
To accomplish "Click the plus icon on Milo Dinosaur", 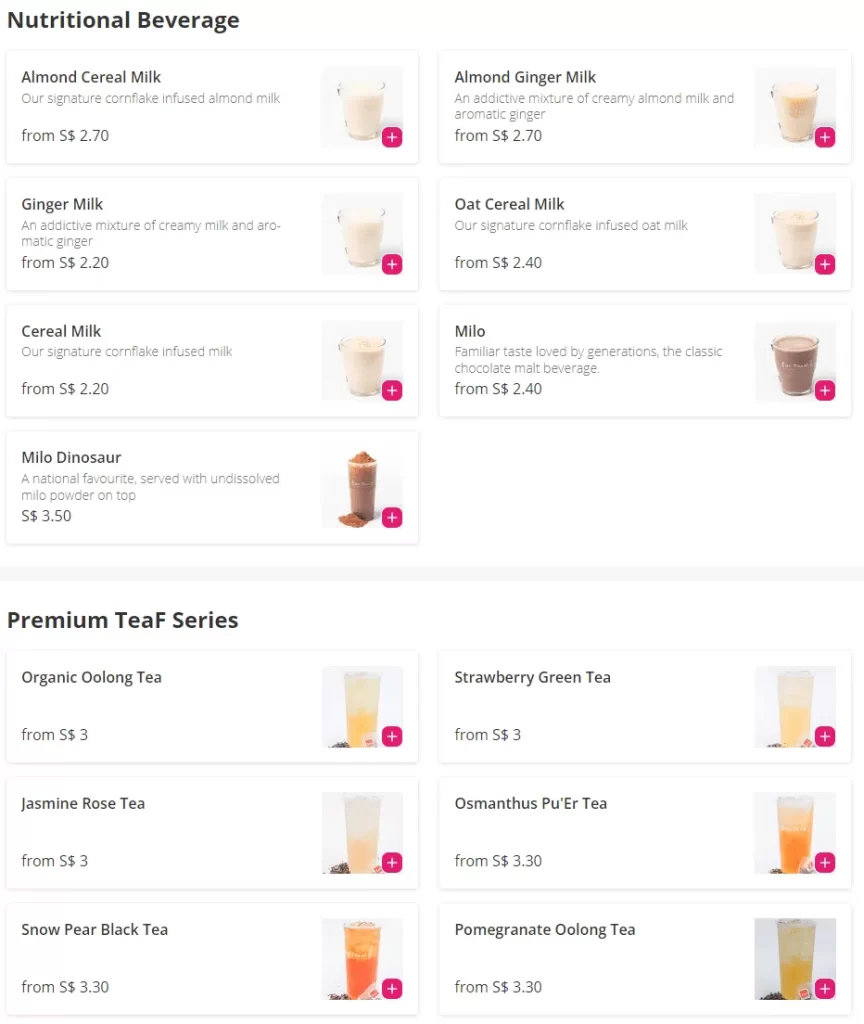I will (391, 518).
